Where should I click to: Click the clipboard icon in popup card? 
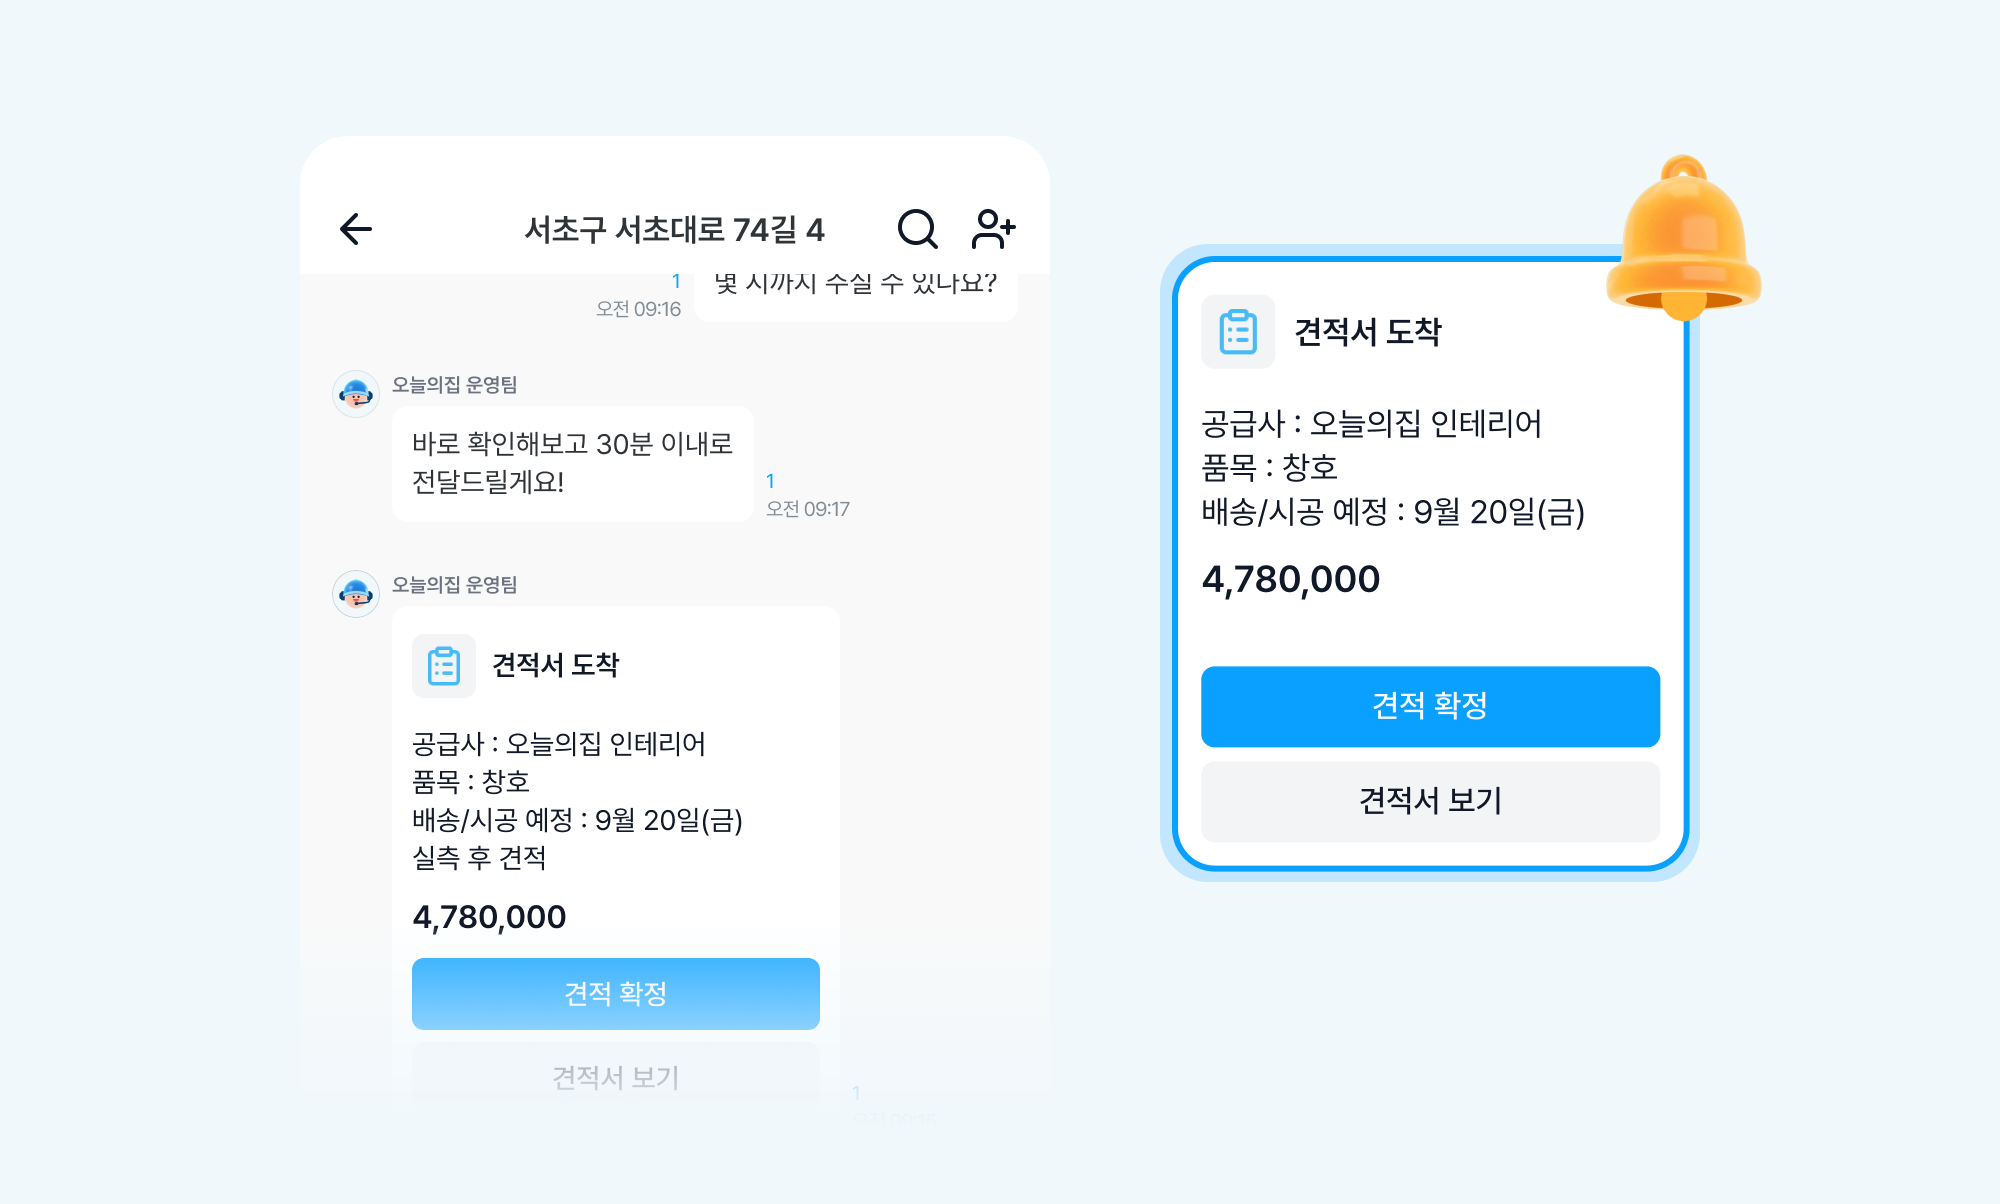pyautogui.click(x=1238, y=332)
